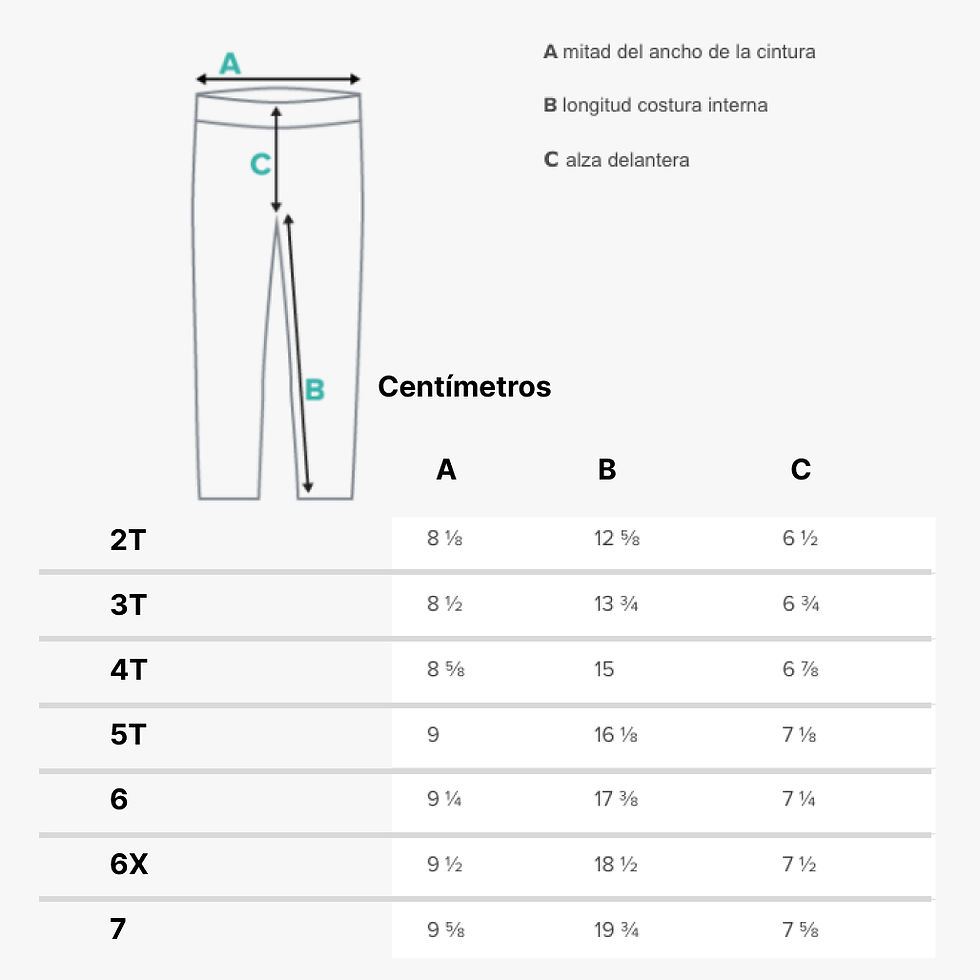Click the horizontal waist width arrow
This screenshot has height=980, width=980.
pyautogui.click(x=278, y=79)
